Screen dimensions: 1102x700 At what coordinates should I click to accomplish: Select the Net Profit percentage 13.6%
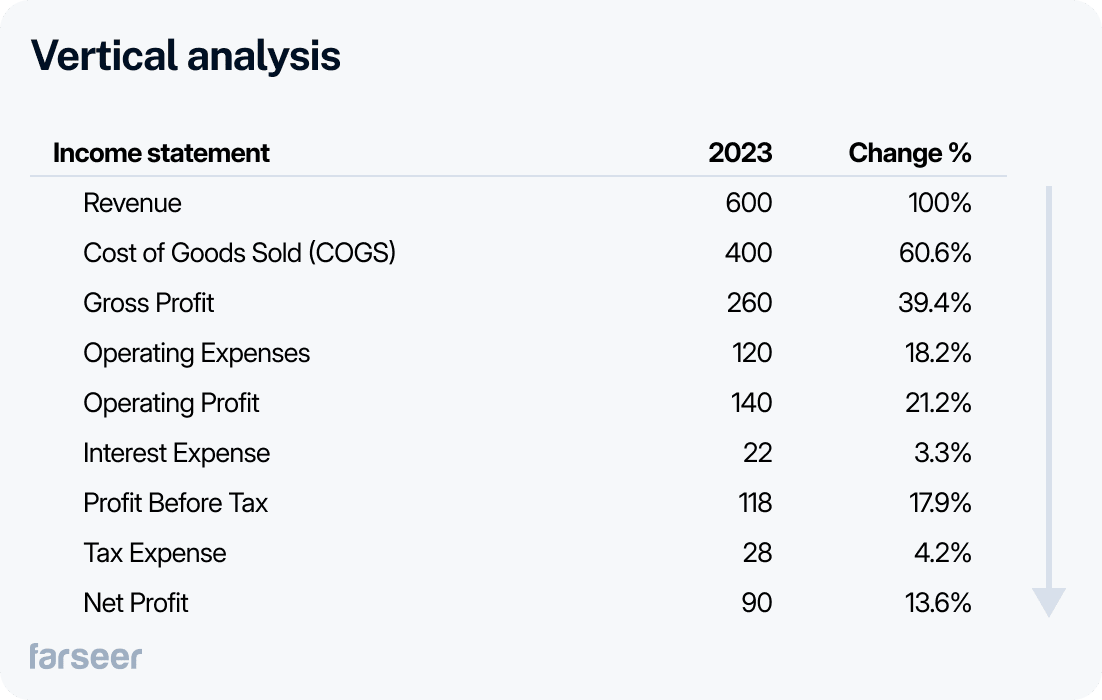click(x=936, y=603)
